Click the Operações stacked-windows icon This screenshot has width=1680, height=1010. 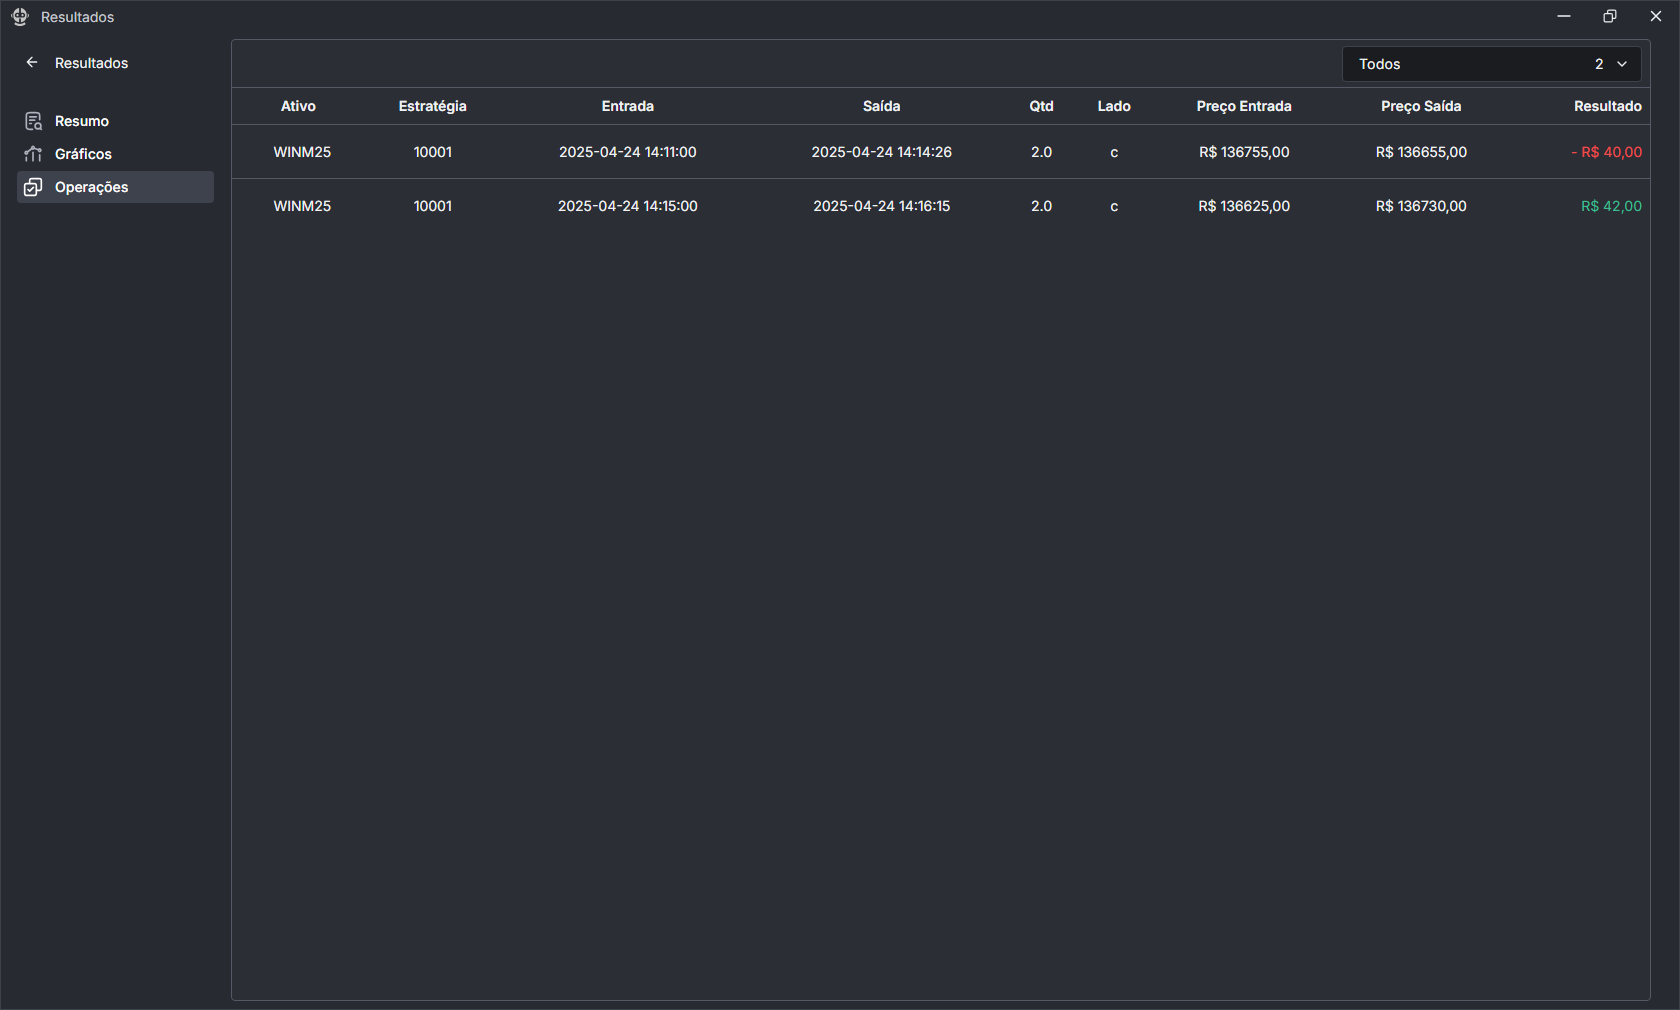[33, 187]
